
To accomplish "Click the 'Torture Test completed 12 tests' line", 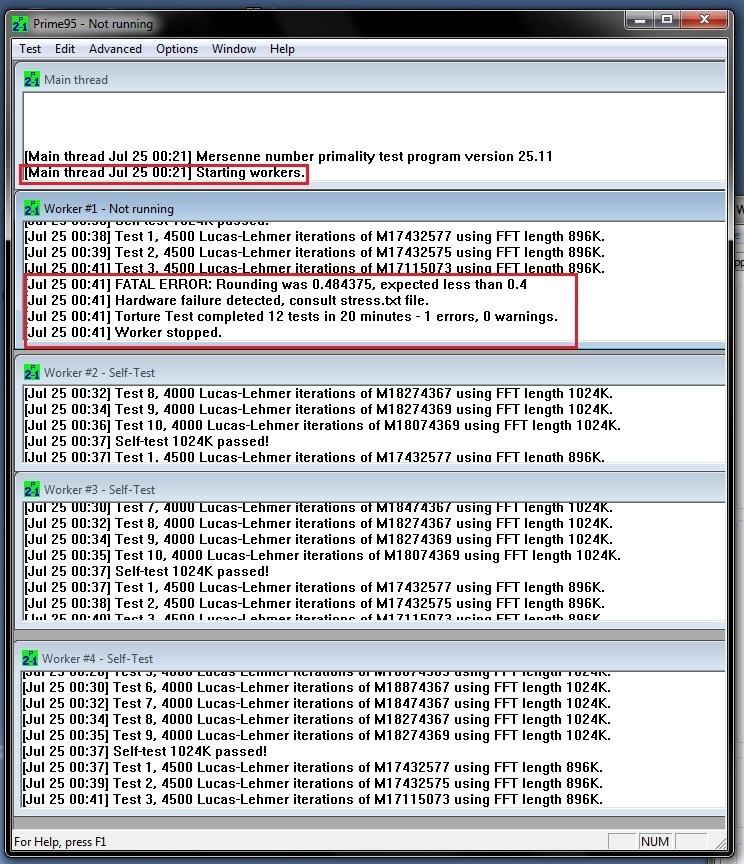I will pos(292,316).
